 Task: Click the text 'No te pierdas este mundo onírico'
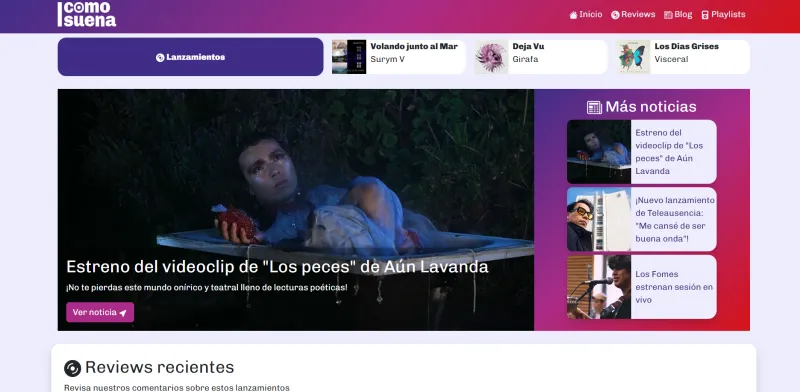pos(207,287)
